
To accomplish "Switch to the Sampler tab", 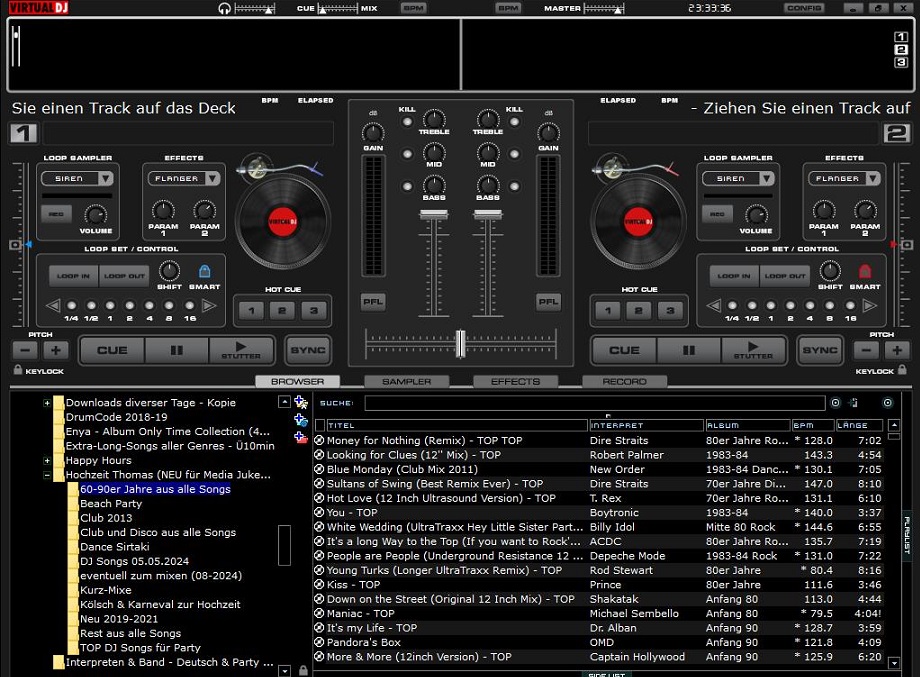I will point(407,381).
